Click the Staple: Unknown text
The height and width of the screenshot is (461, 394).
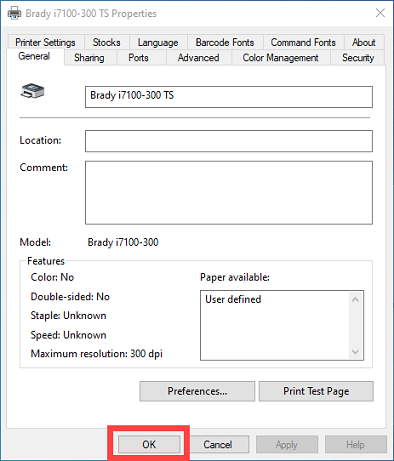pos(68,315)
